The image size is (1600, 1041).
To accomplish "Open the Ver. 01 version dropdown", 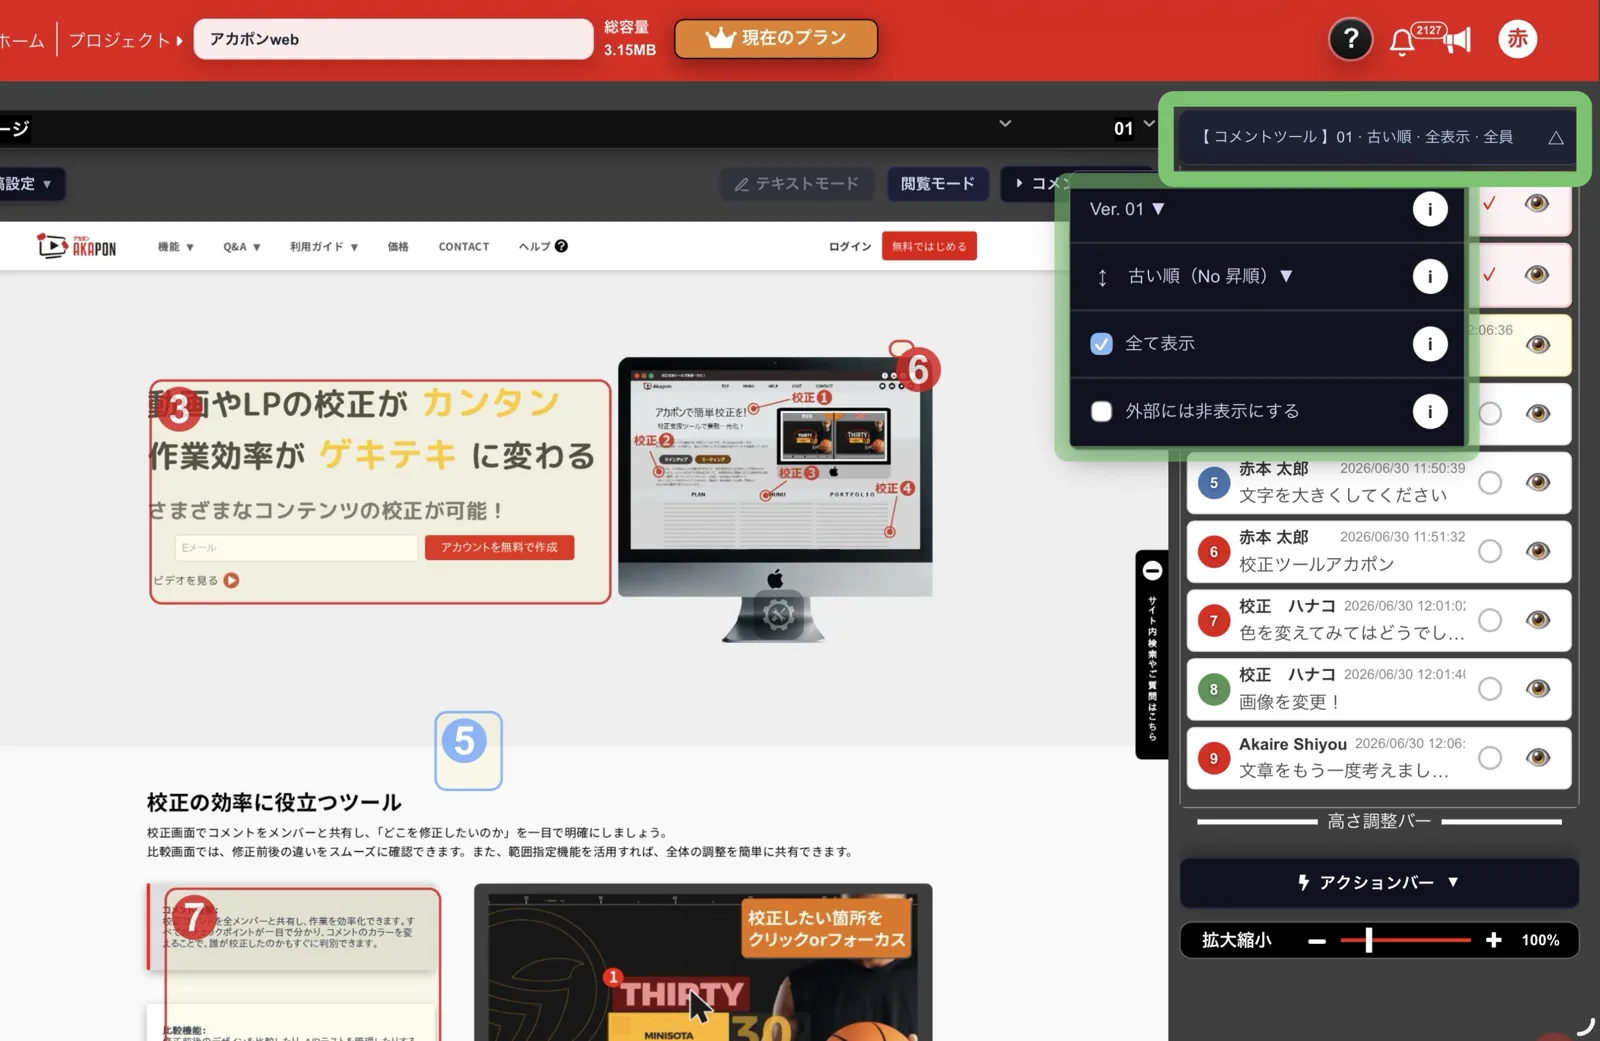I will point(1127,209).
